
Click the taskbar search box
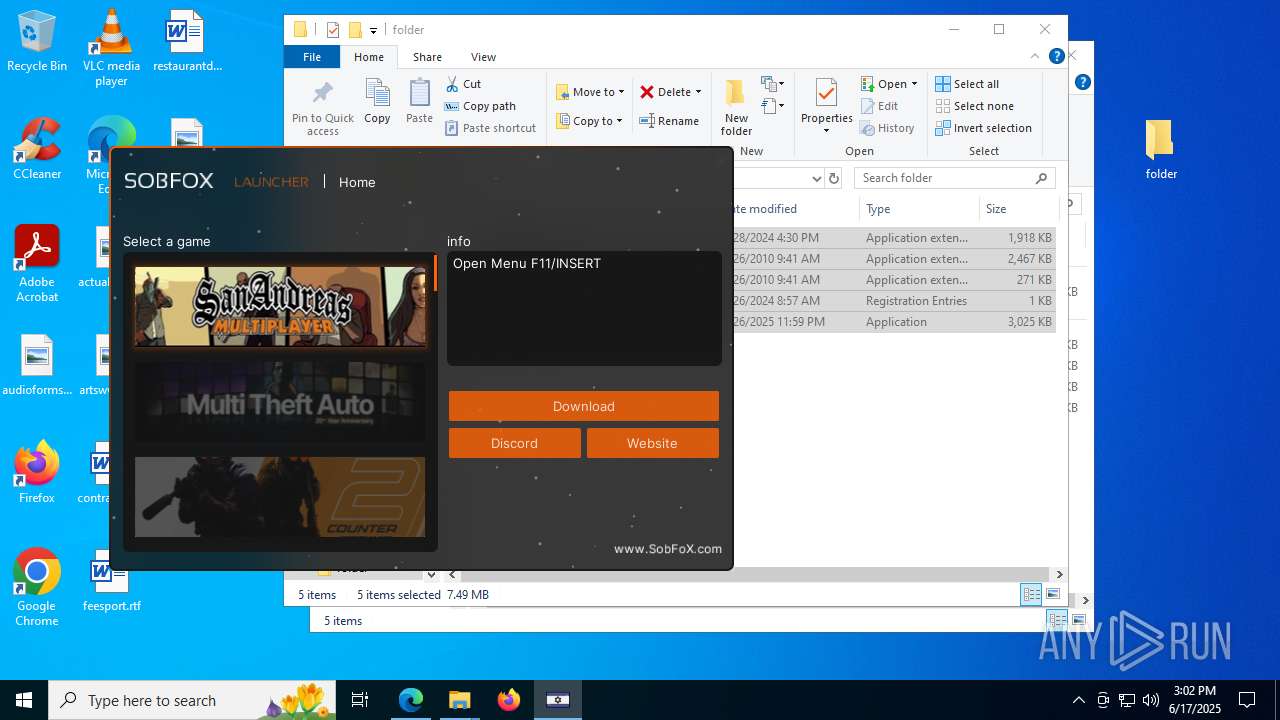pos(192,700)
